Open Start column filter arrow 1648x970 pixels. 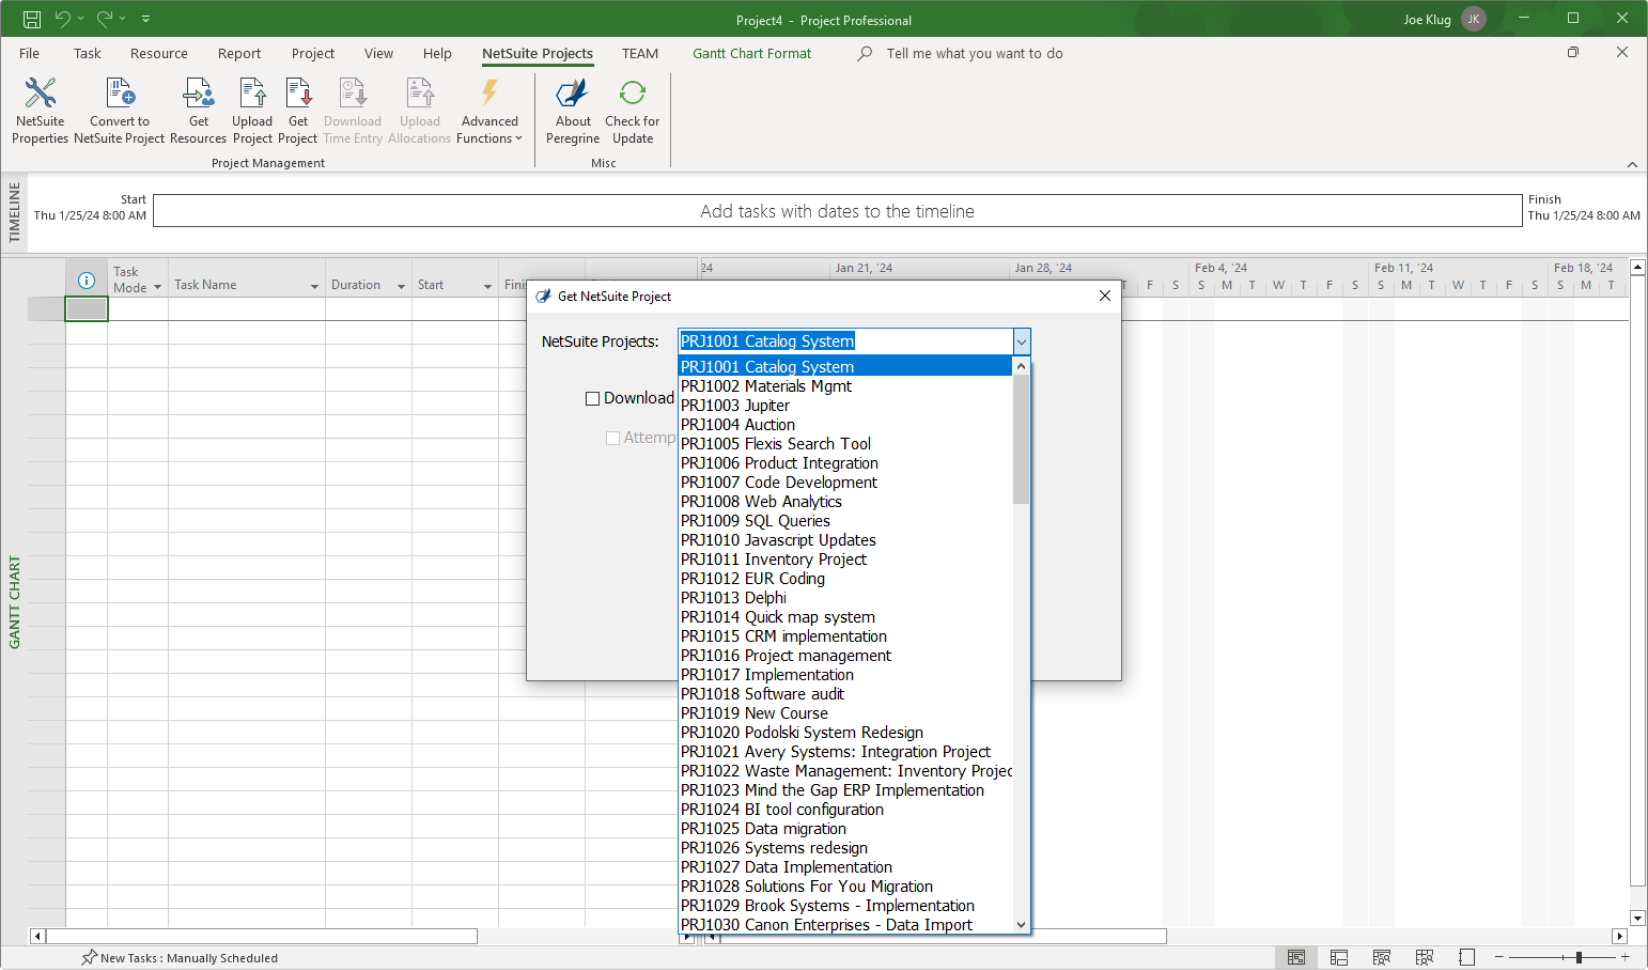[x=488, y=286]
